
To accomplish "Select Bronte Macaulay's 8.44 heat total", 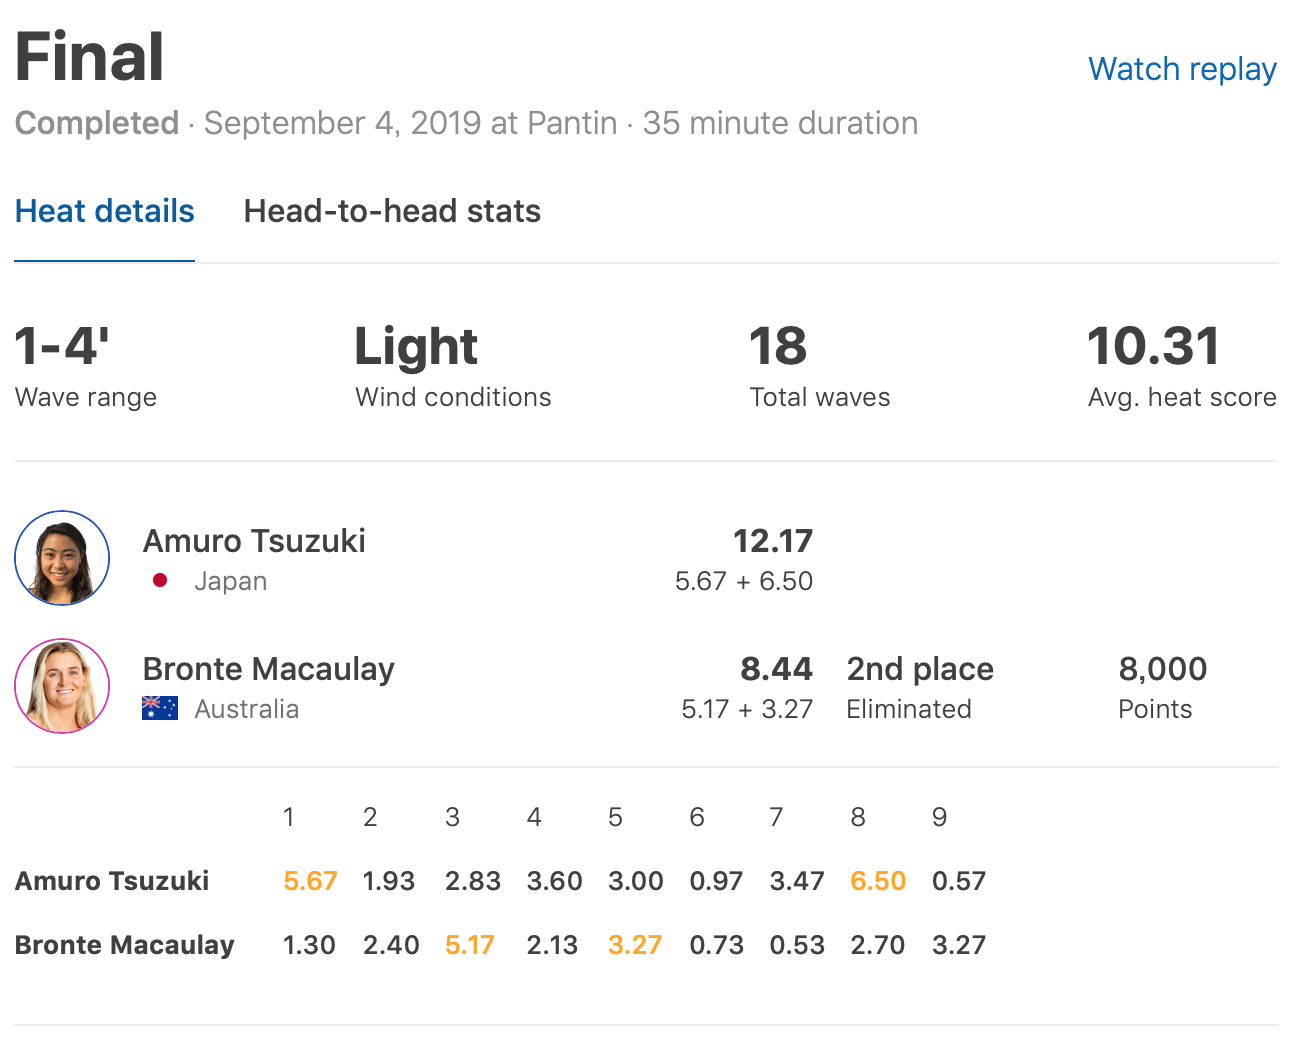I will point(776,669).
